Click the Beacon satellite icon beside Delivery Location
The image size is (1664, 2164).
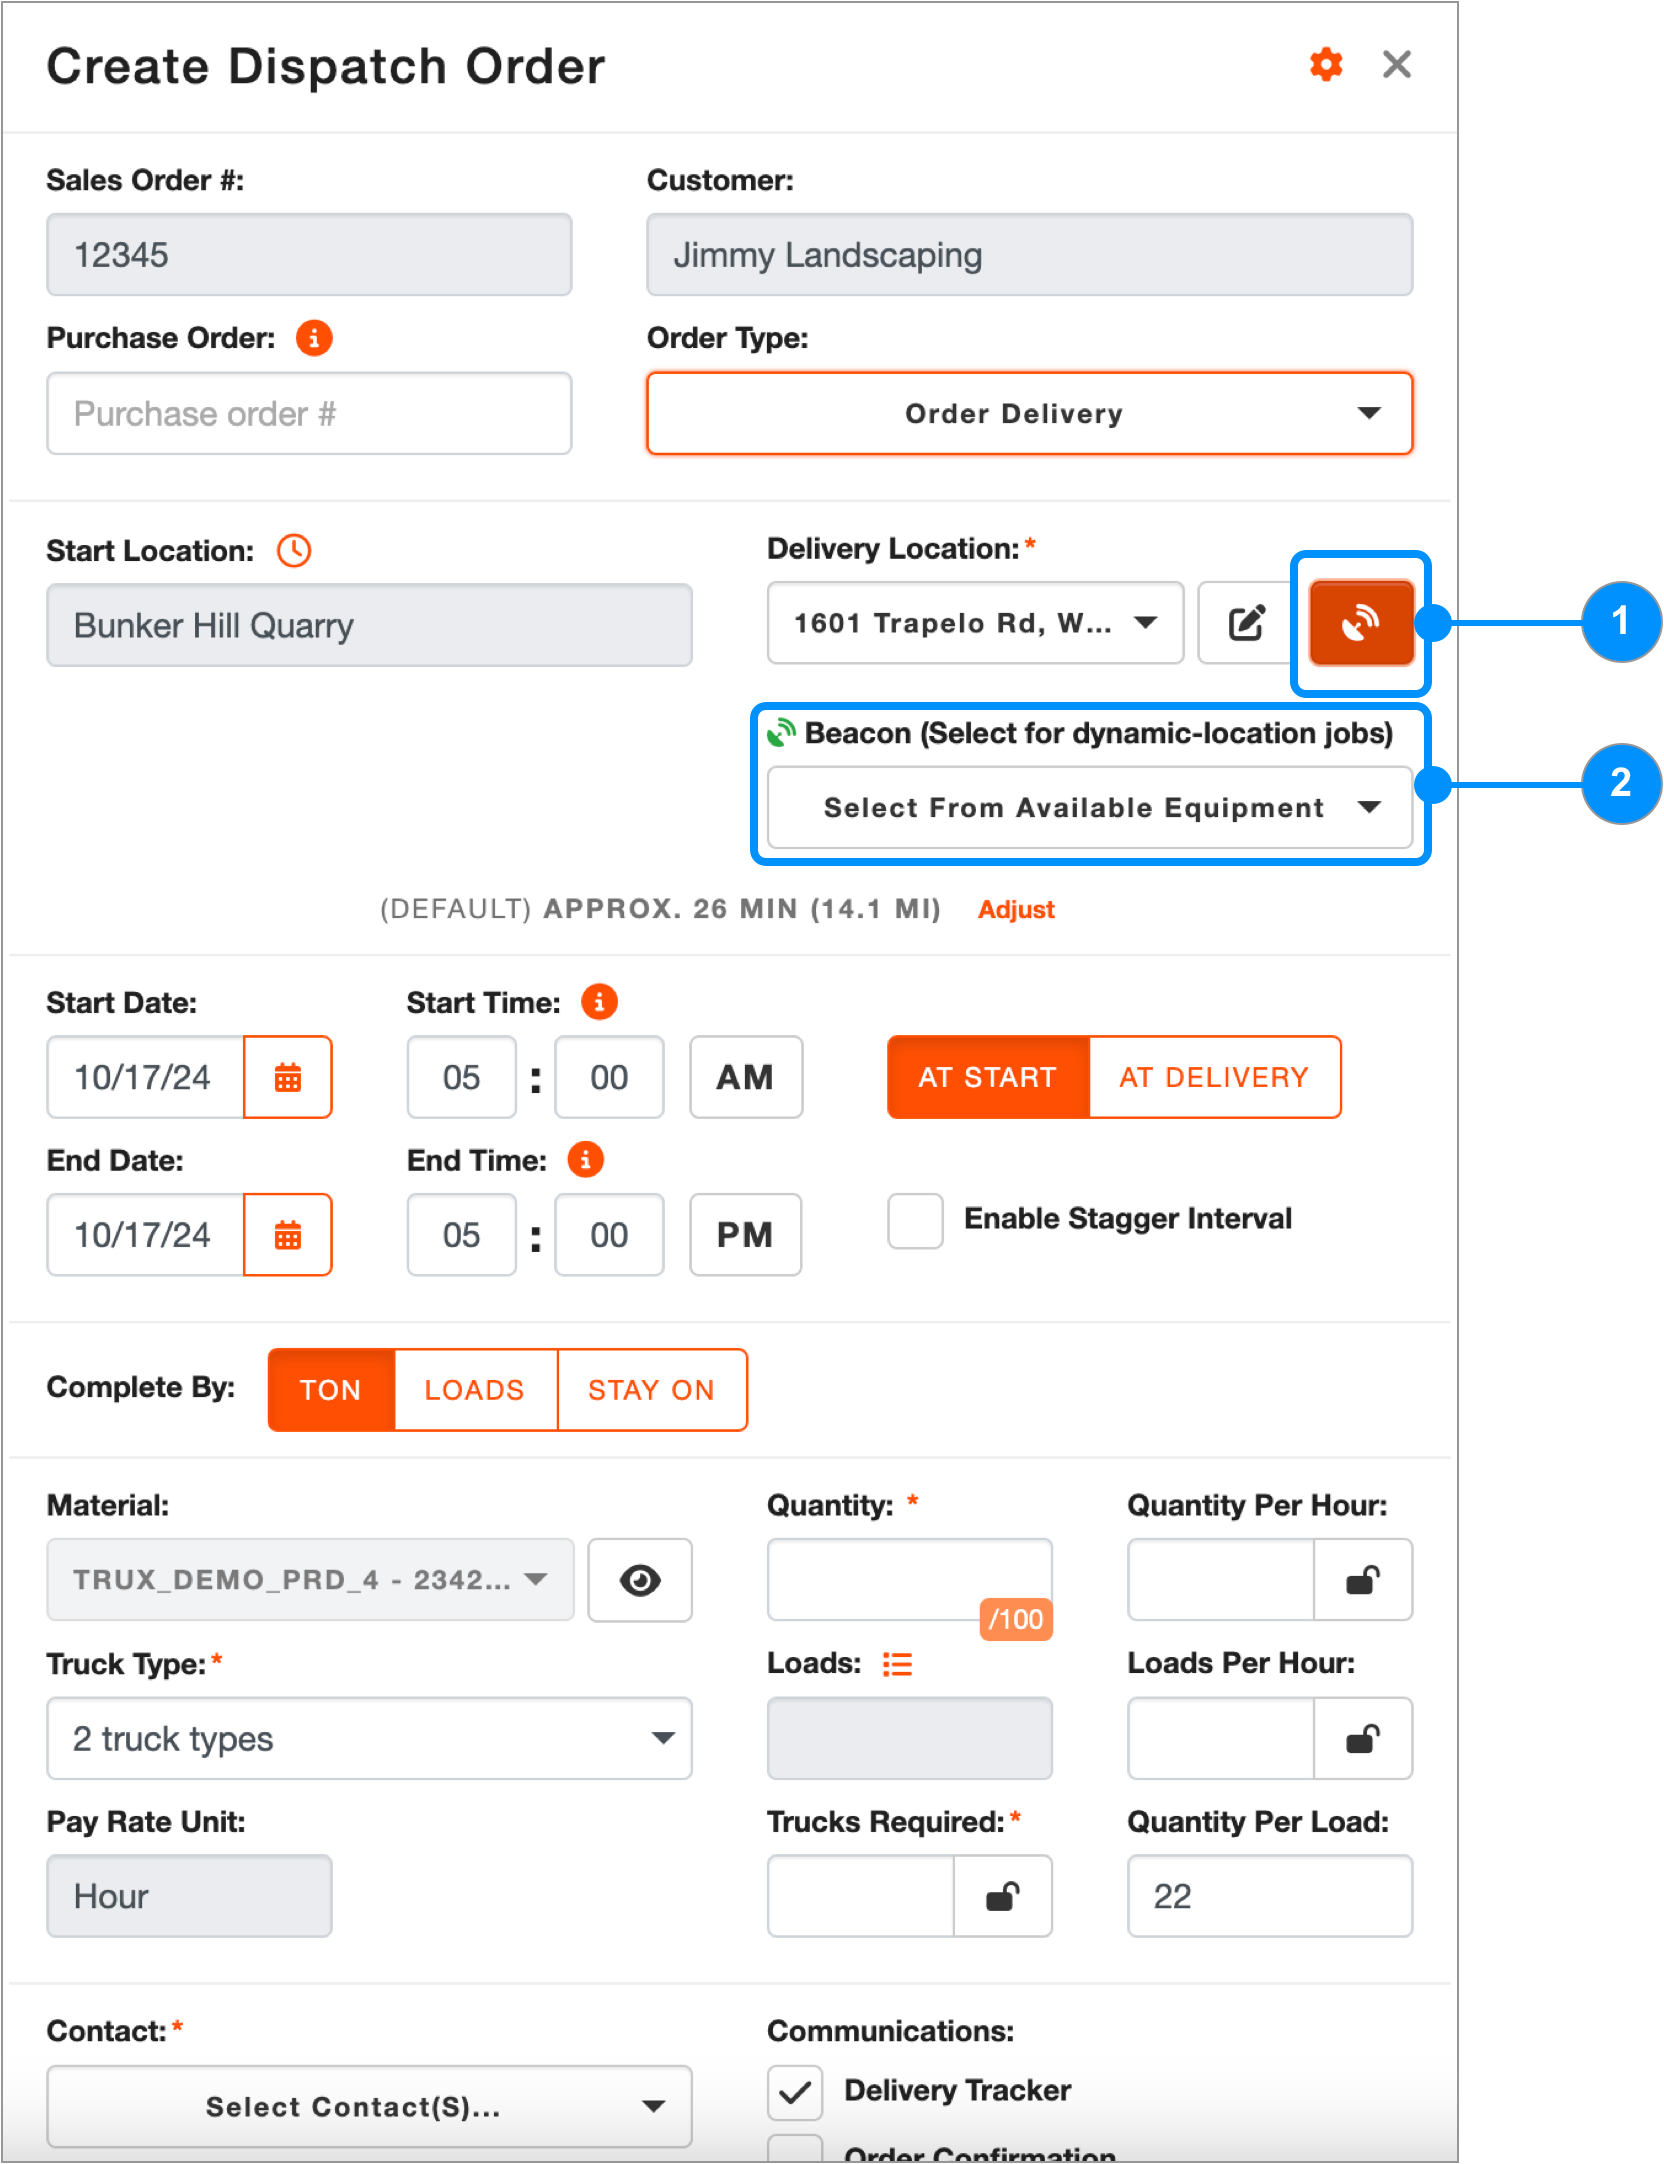tap(1360, 622)
